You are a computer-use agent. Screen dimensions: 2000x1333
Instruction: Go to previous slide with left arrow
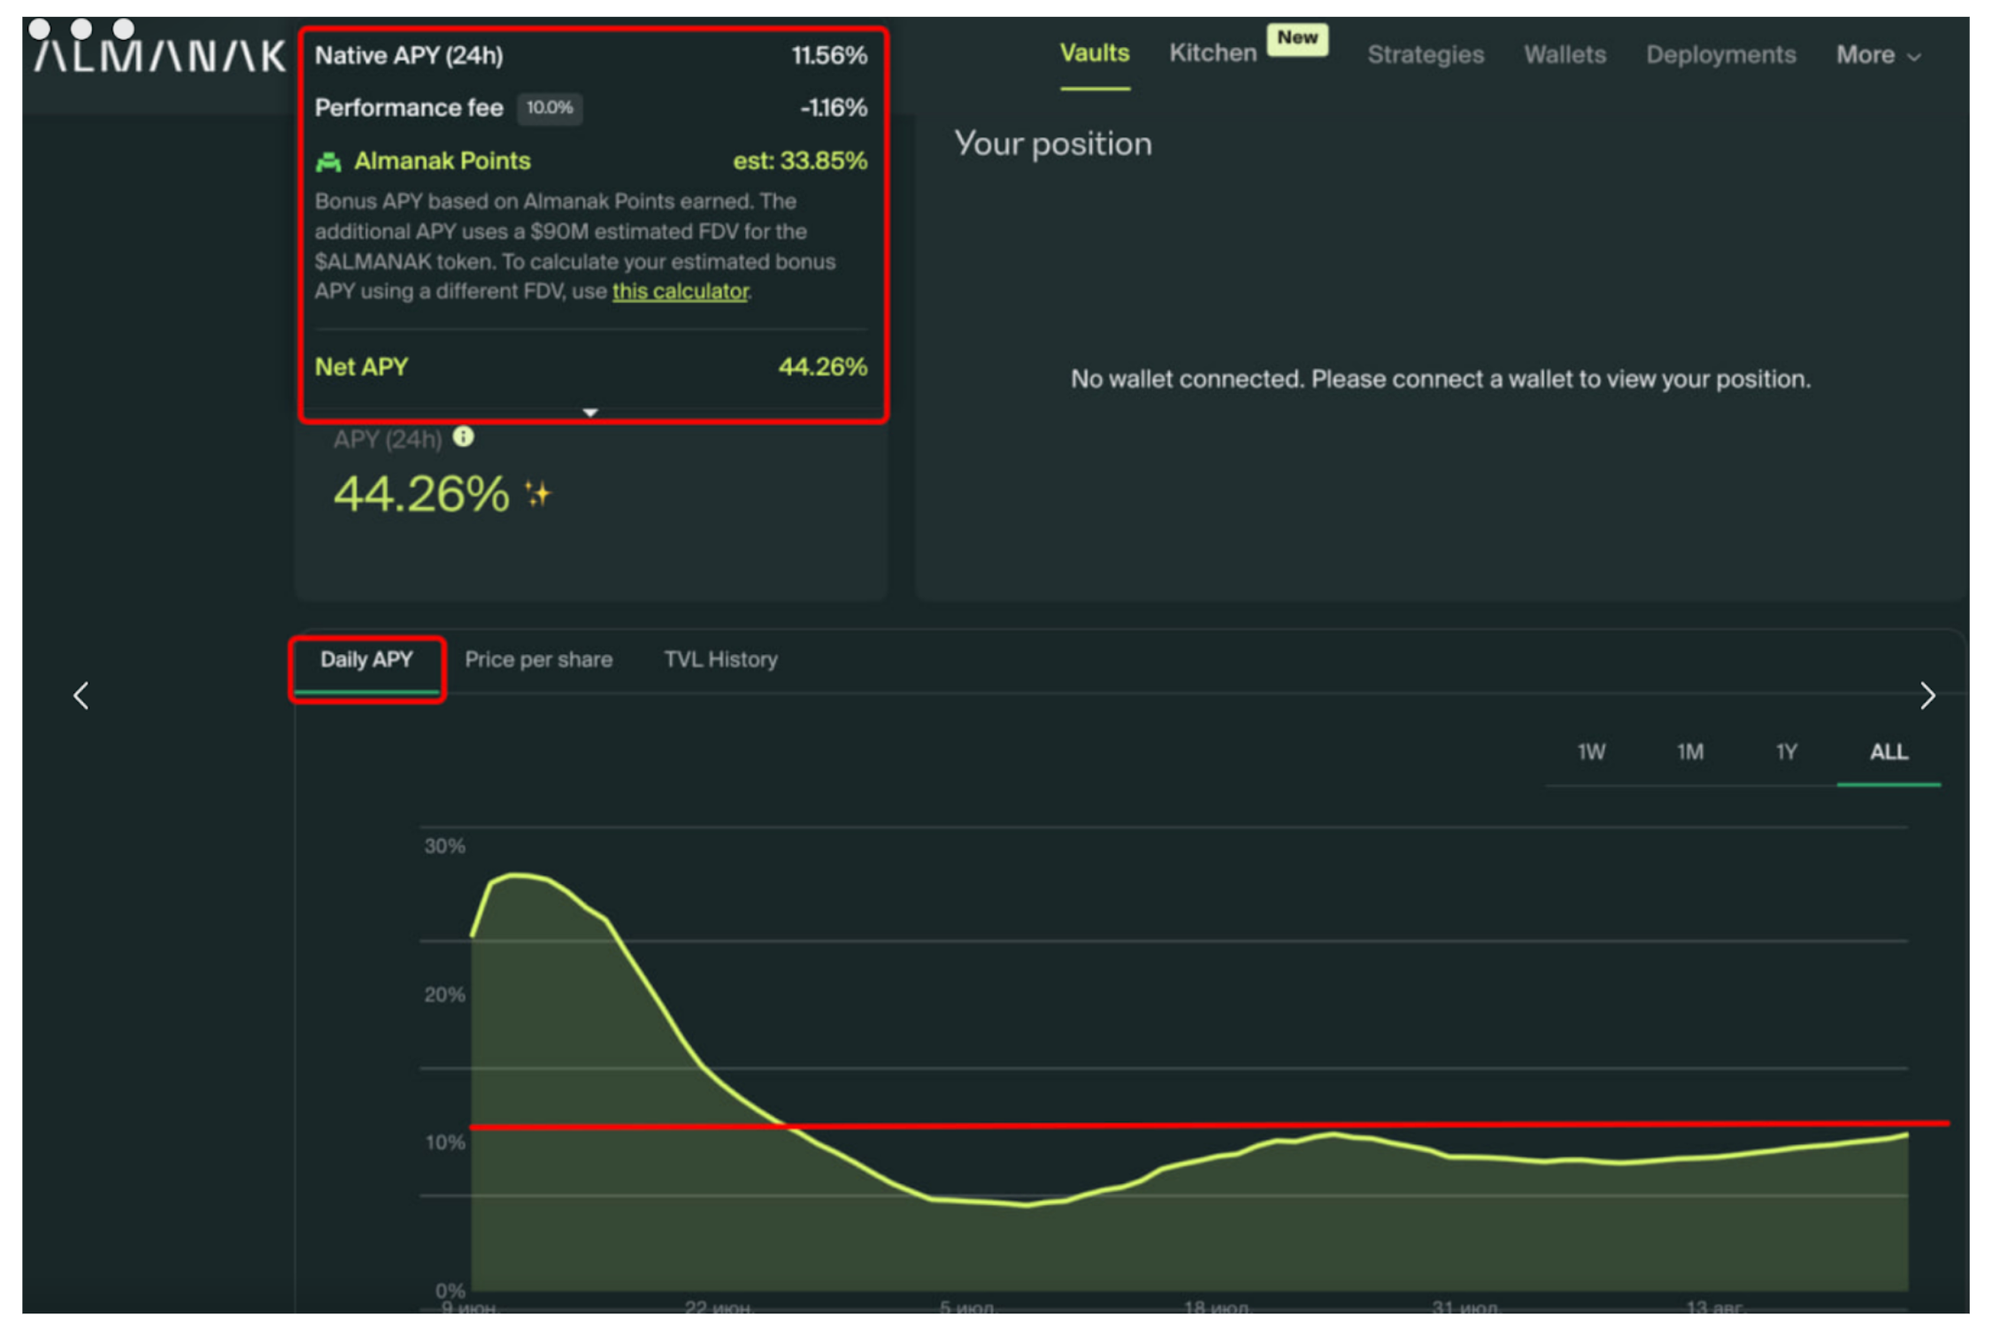point(82,696)
